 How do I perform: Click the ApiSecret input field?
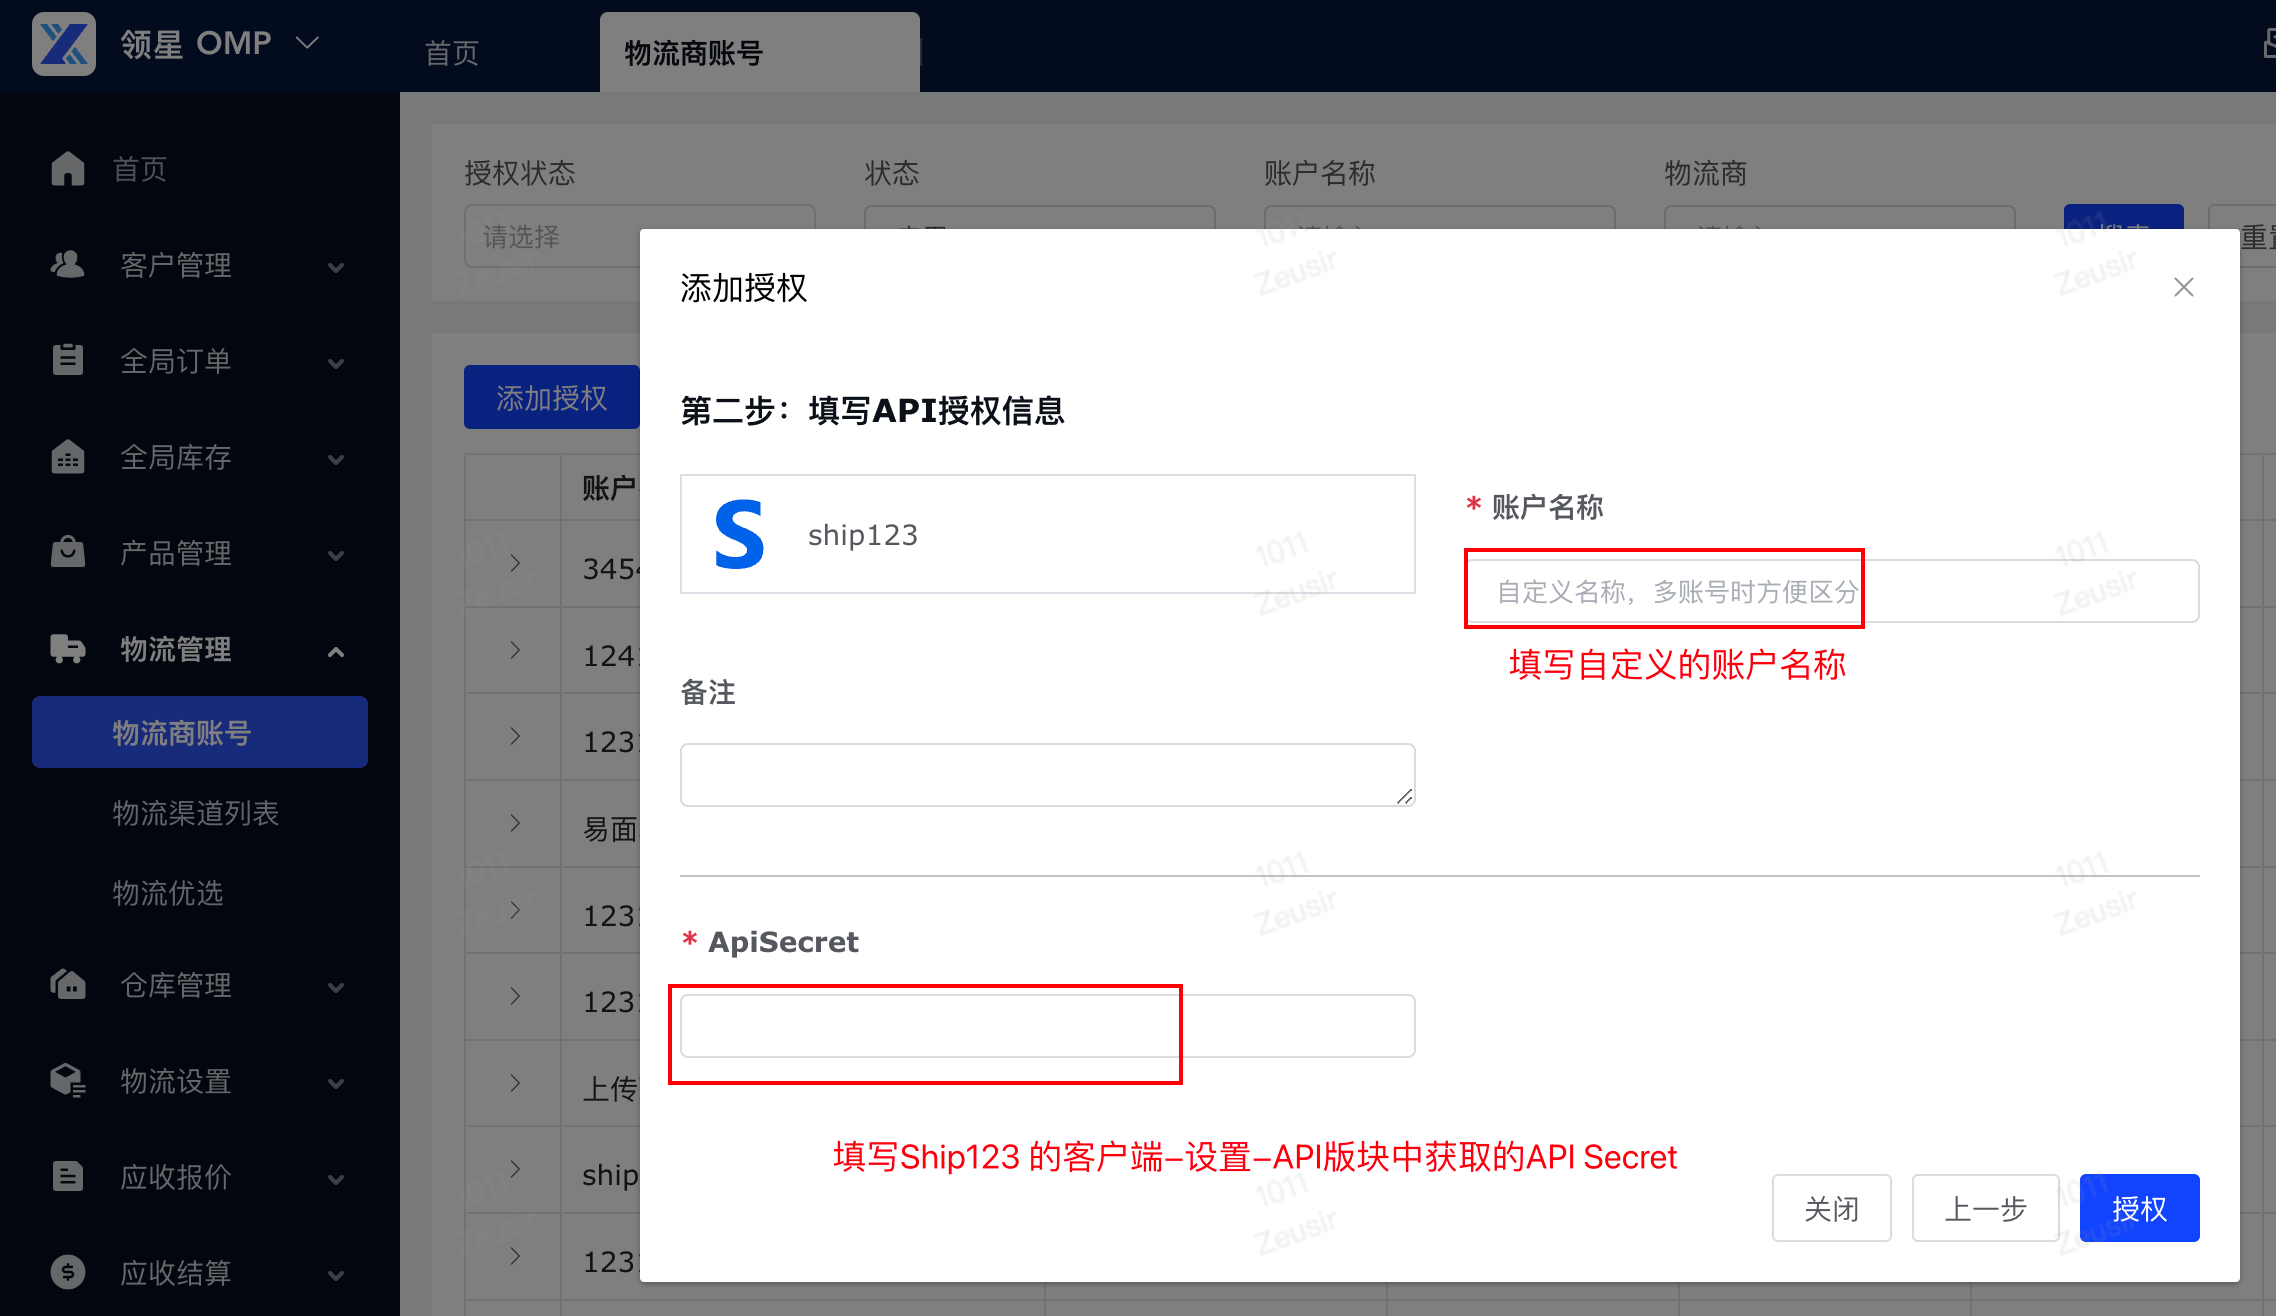tap(1047, 1025)
